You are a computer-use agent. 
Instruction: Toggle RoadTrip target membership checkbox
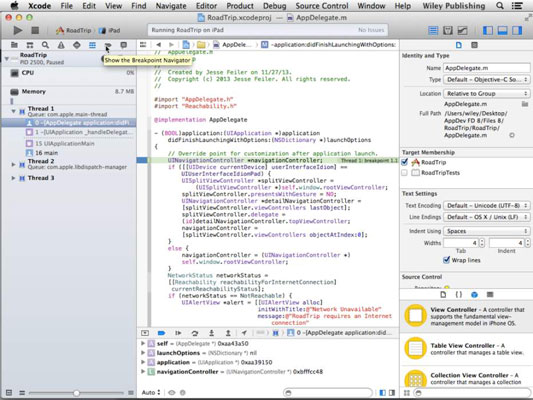point(405,162)
